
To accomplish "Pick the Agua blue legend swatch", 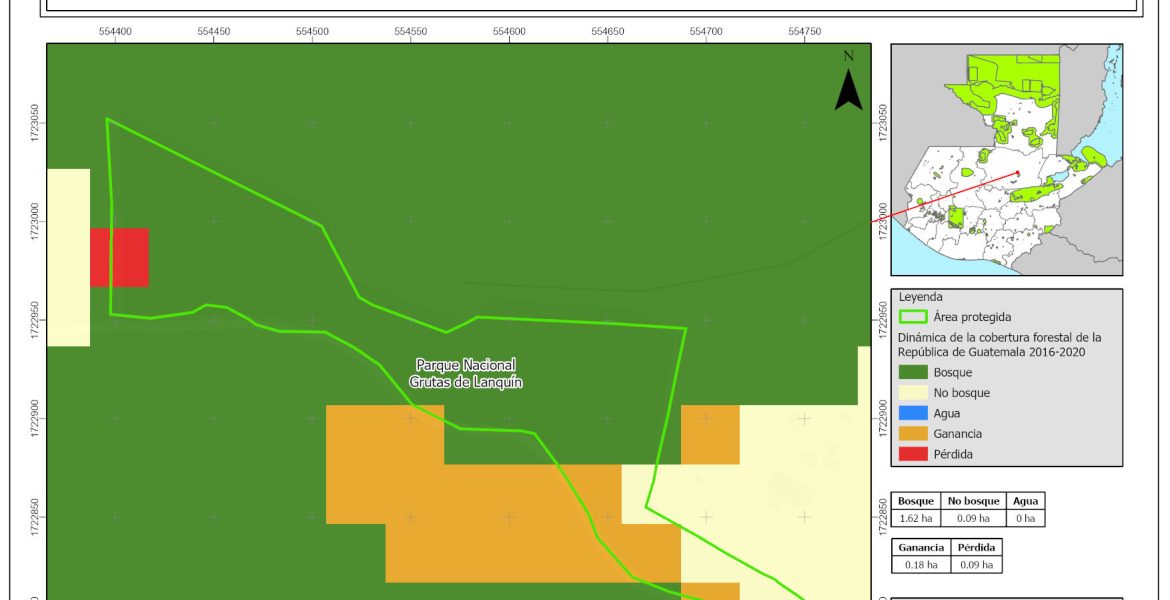I will pos(912,413).
